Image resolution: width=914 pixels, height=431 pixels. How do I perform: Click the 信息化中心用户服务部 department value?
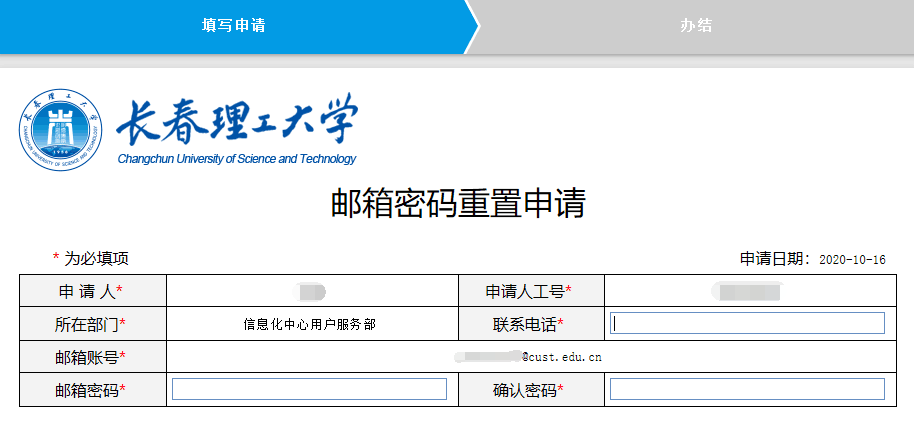pyautogui.click(x=310, y=324)
